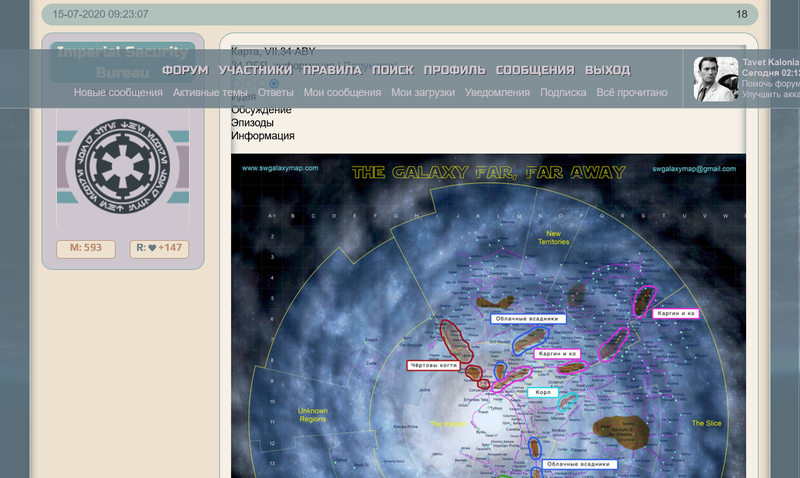Open Поиск in the navigation bar
Screen dimensions: 800x478
tap(393, 70)
